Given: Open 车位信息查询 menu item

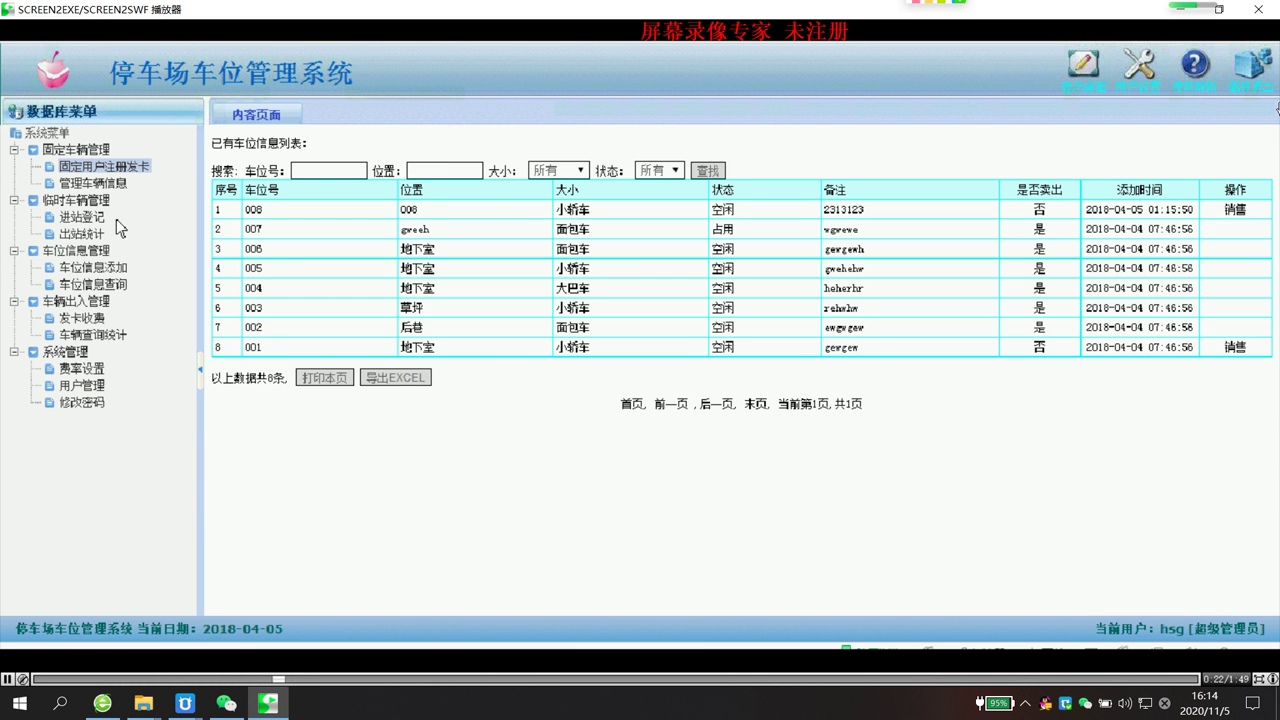Looking at the screenshot, I should [93, 285].
